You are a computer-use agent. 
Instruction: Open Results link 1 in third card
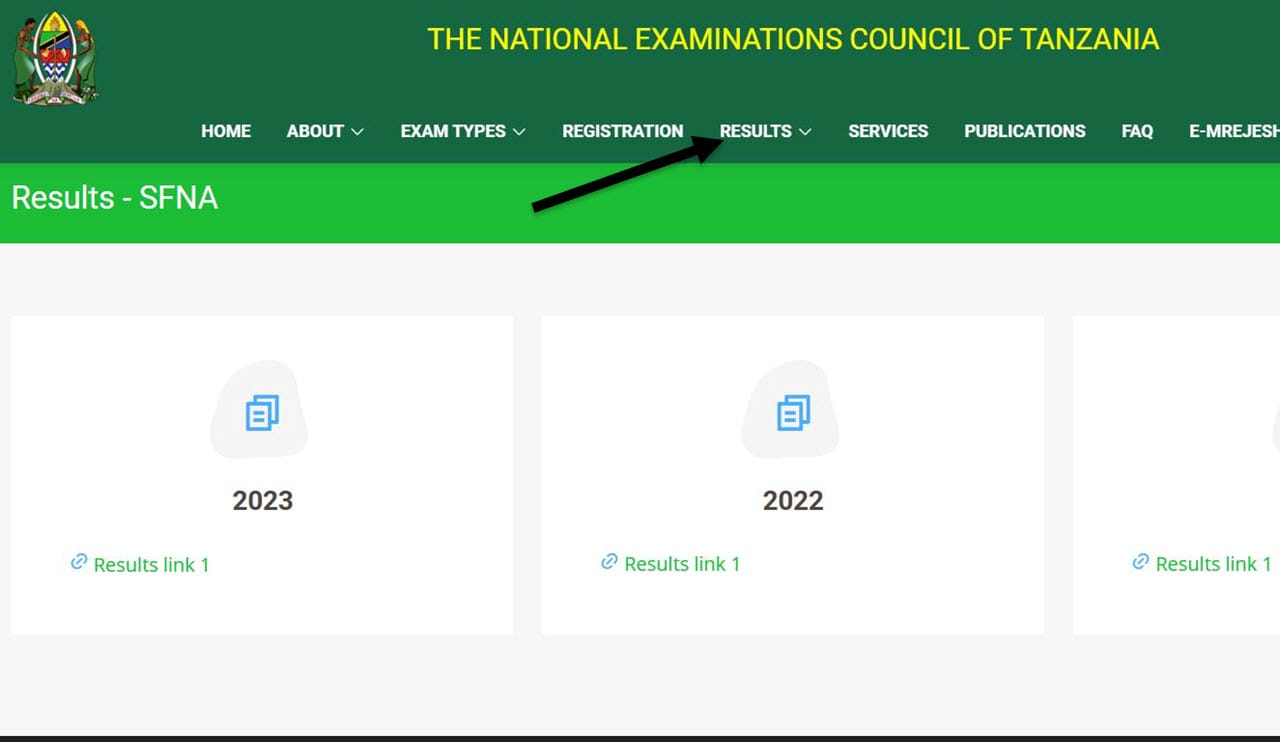(x=1213, y=565)
